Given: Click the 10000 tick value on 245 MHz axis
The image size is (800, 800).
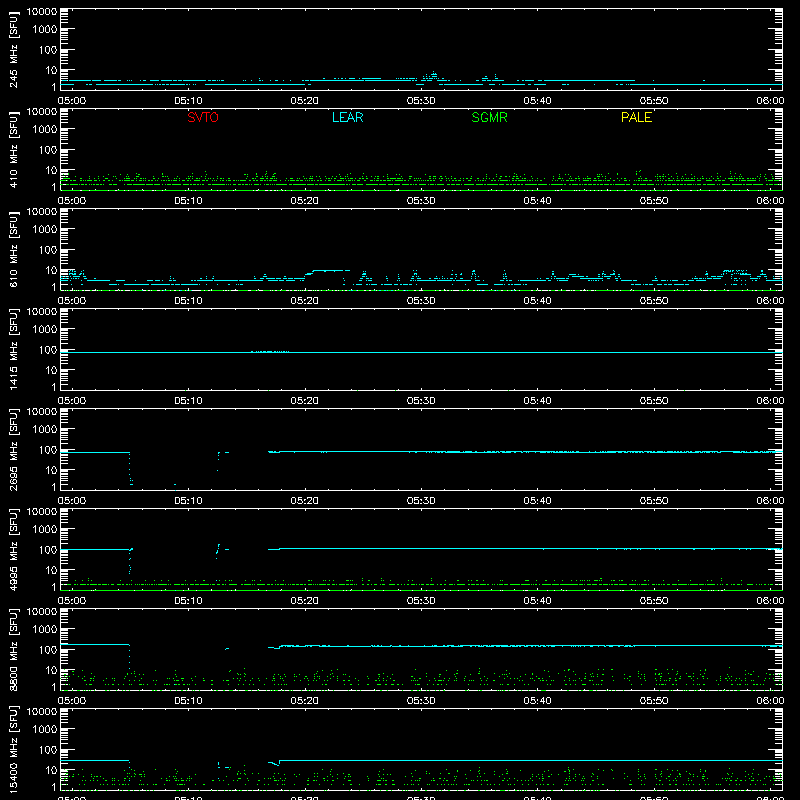Looking at the screenshot, I should 42,12.
